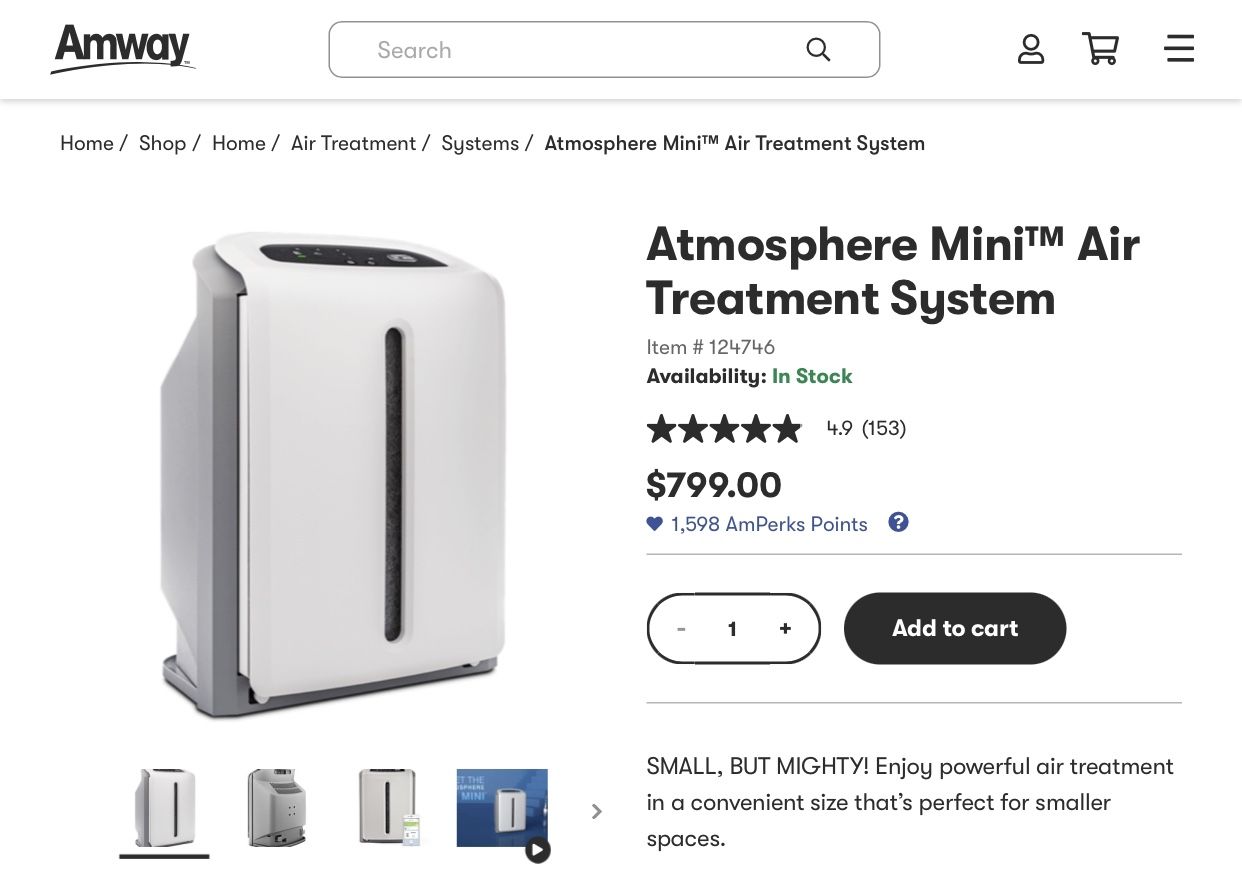
Task: Open the star rating reviews
Action: tap(724, 429)
